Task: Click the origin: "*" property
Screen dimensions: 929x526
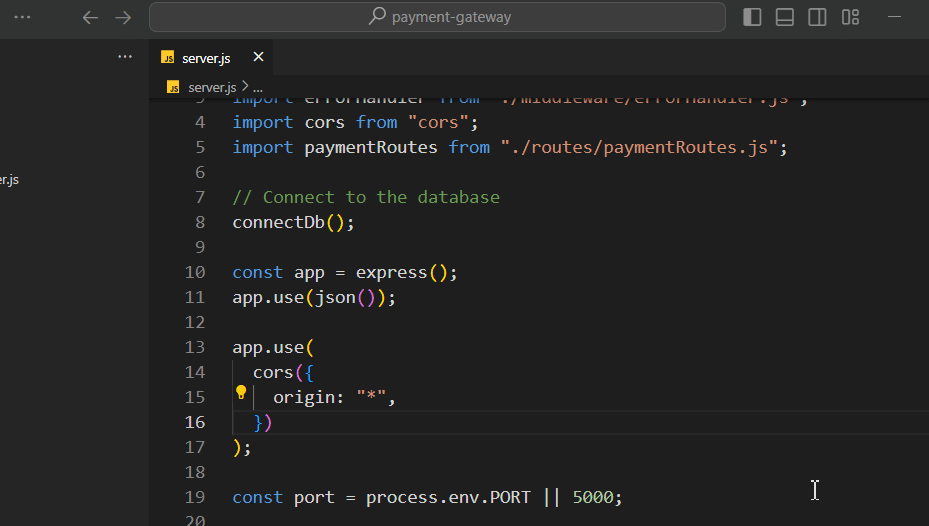Action: click(x=329, y=397)
